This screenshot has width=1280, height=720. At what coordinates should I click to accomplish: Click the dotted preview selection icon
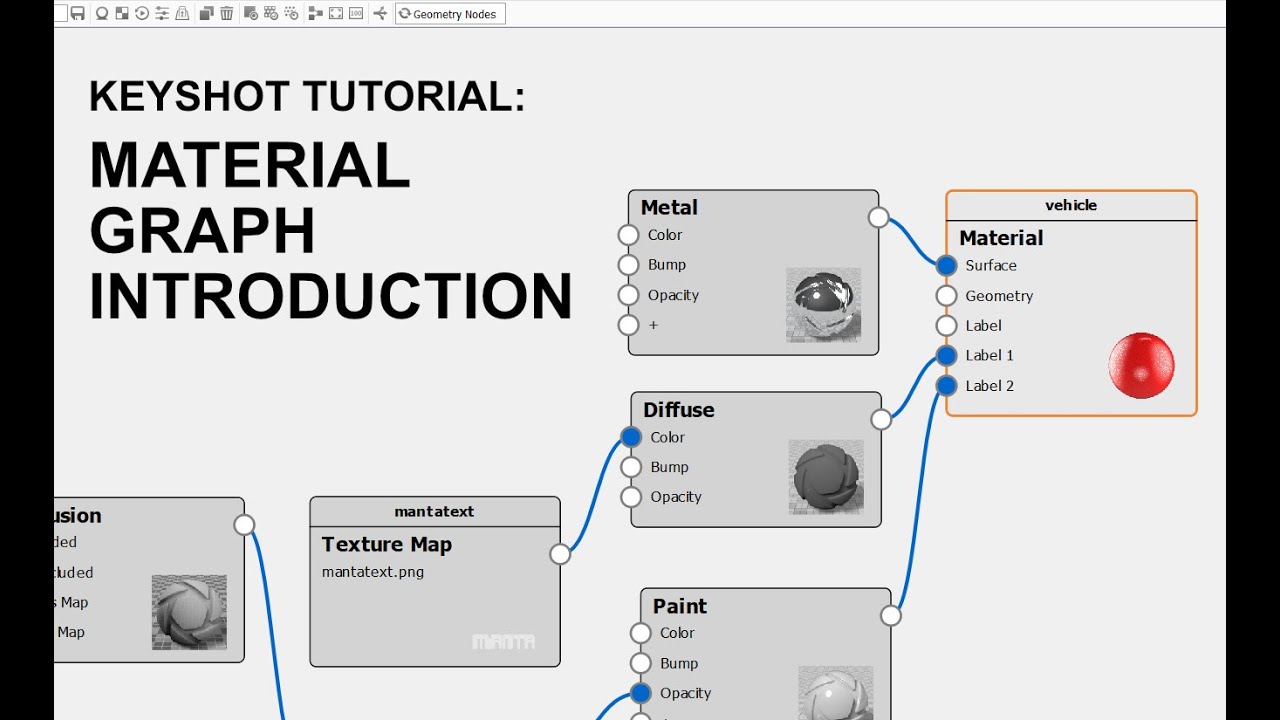291,14
